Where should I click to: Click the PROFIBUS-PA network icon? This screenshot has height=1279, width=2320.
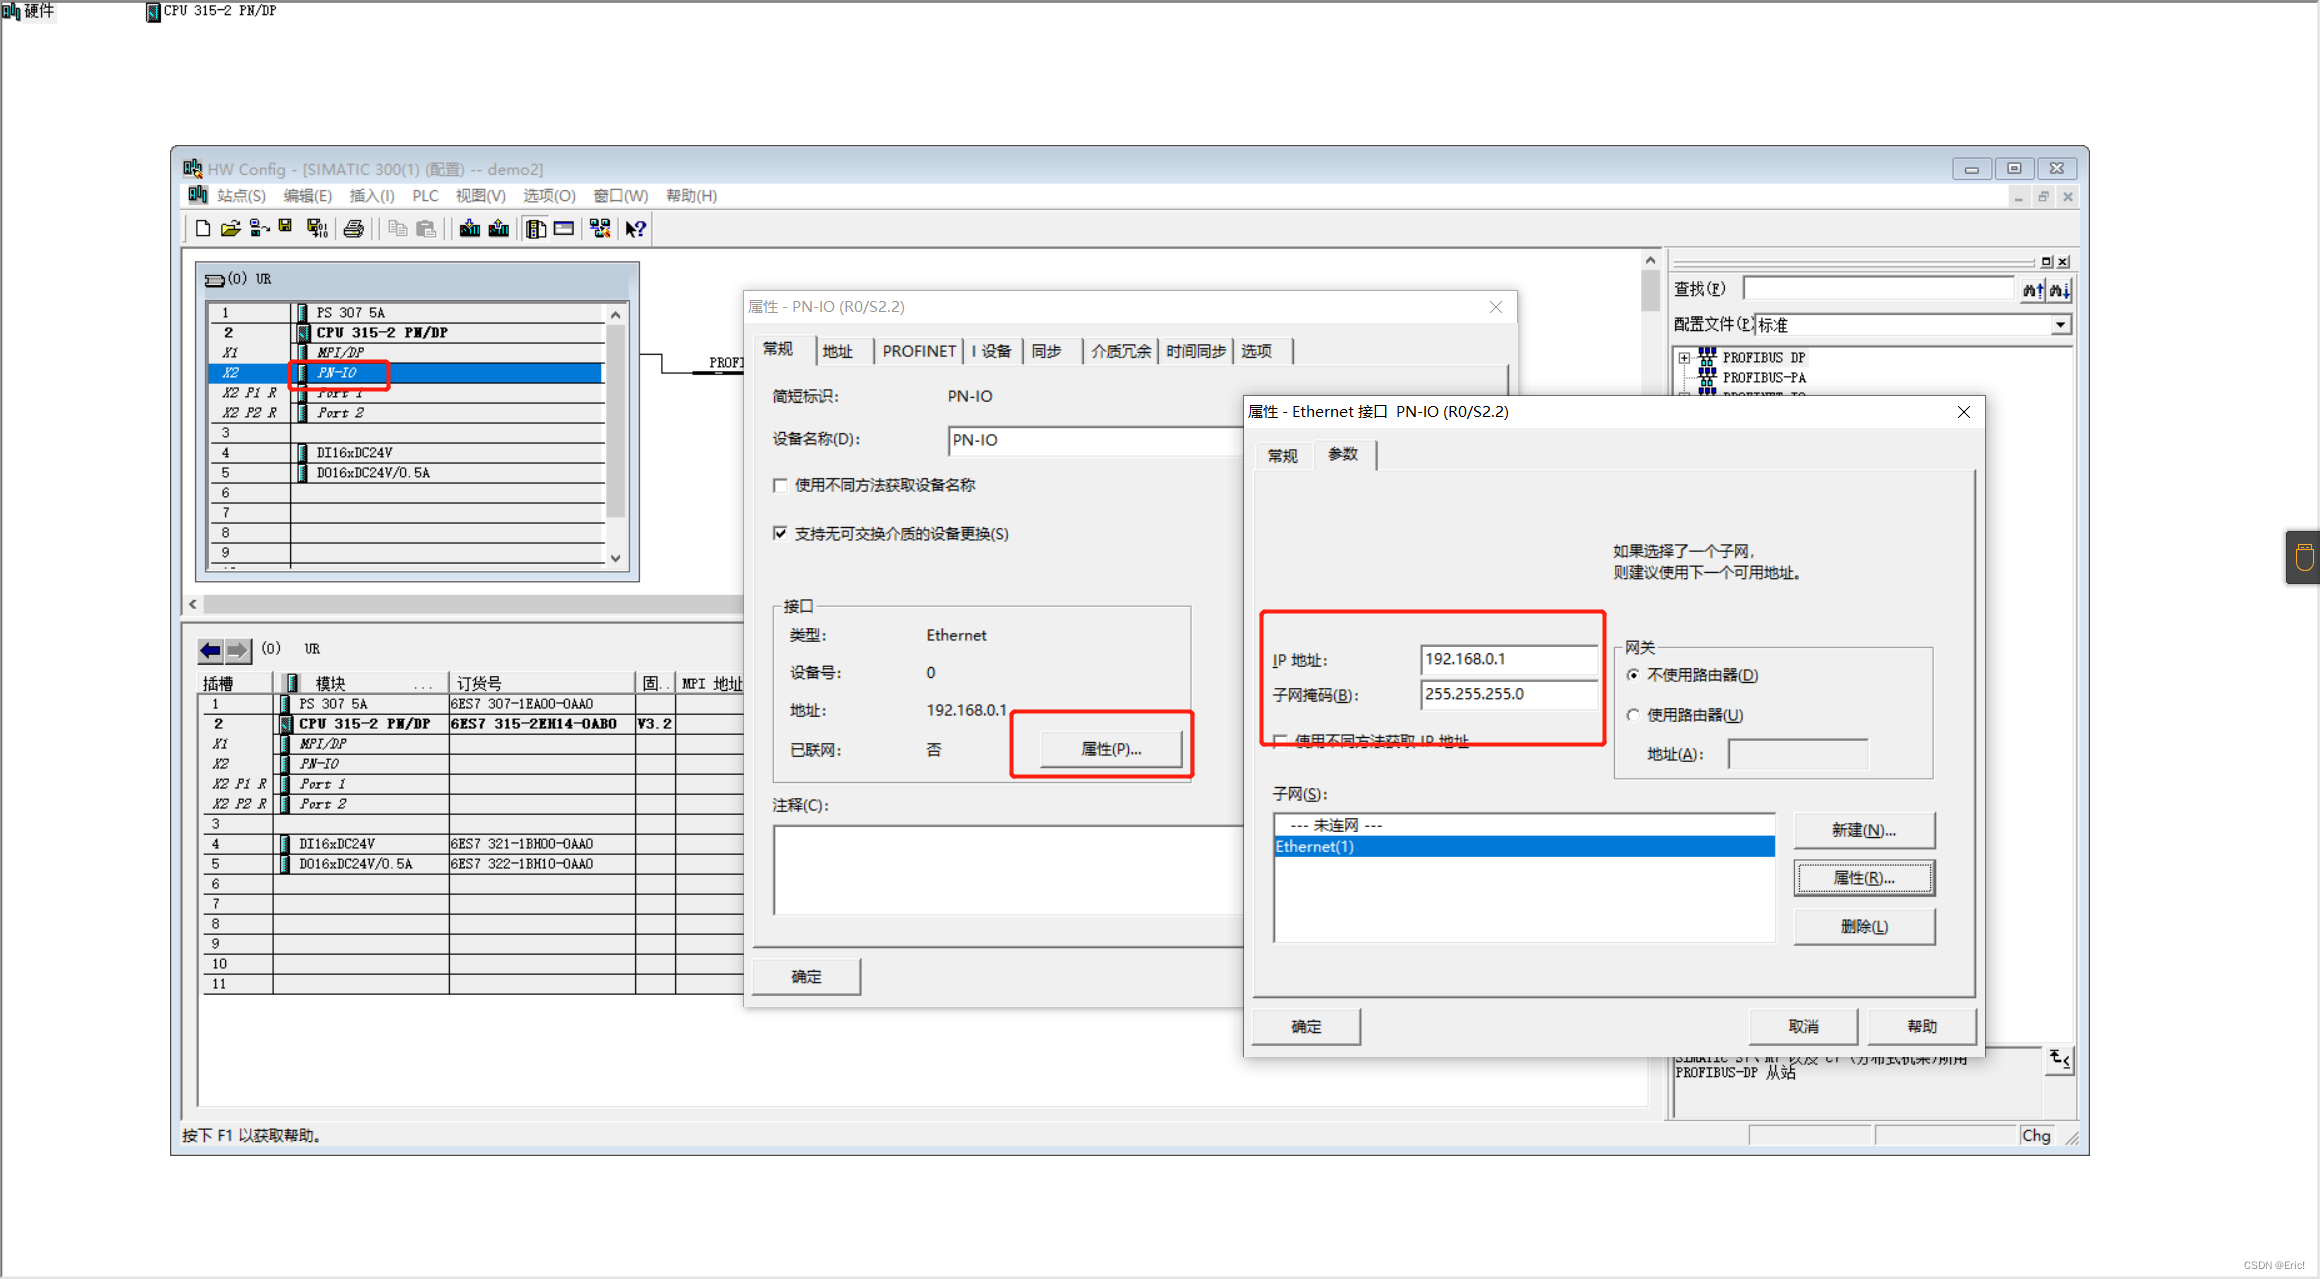tap(1707, 377)
